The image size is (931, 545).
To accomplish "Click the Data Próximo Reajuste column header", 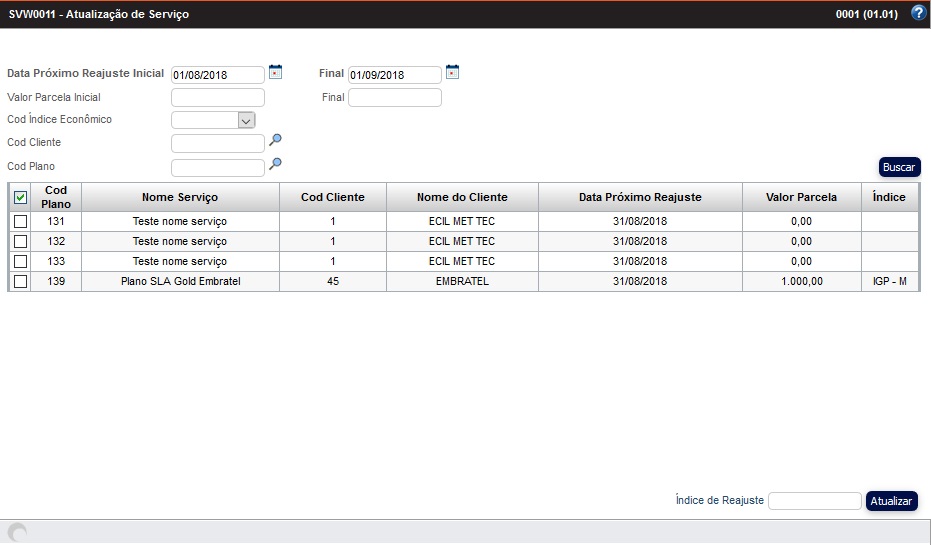I will [x=640, y=197].
